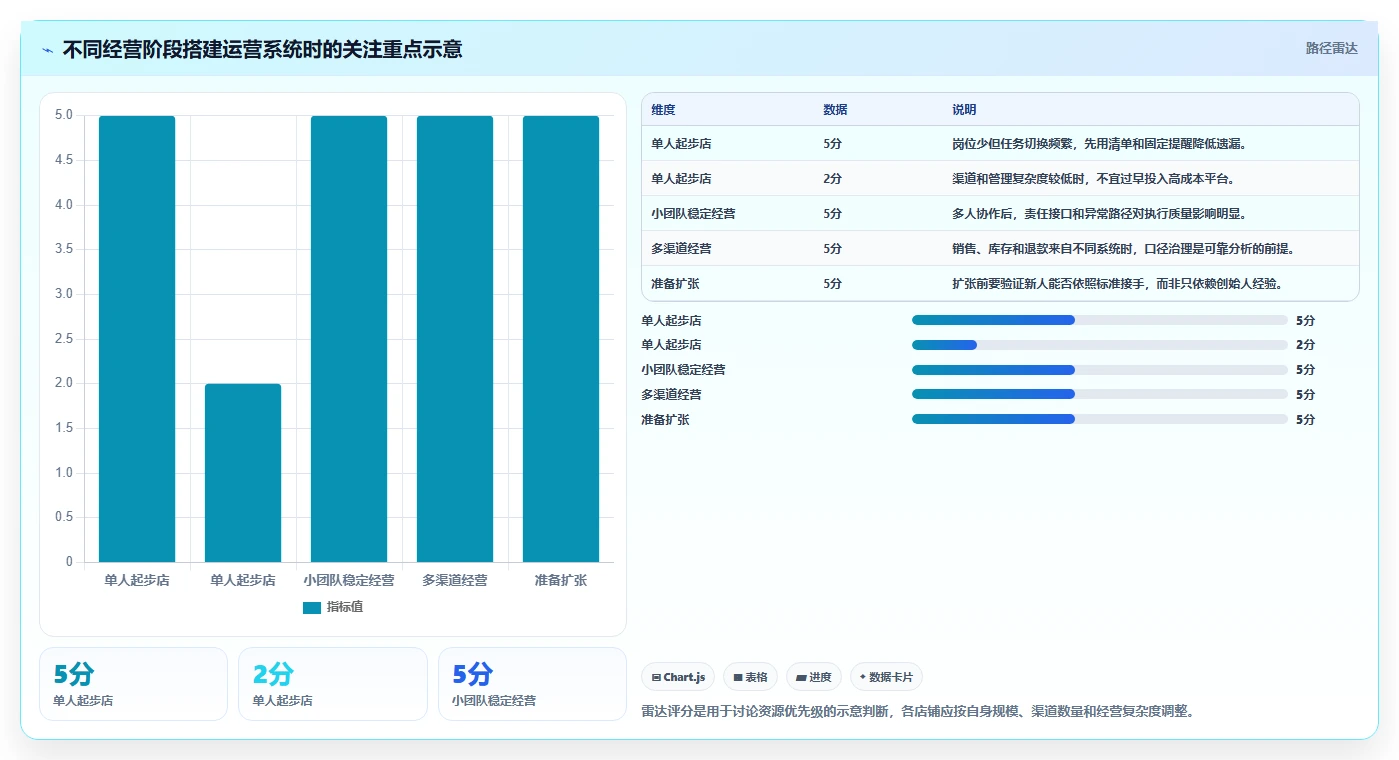Click the bar above the 多渠道经营 axis label
The image size is (1399, 760).
pos(455,339)
